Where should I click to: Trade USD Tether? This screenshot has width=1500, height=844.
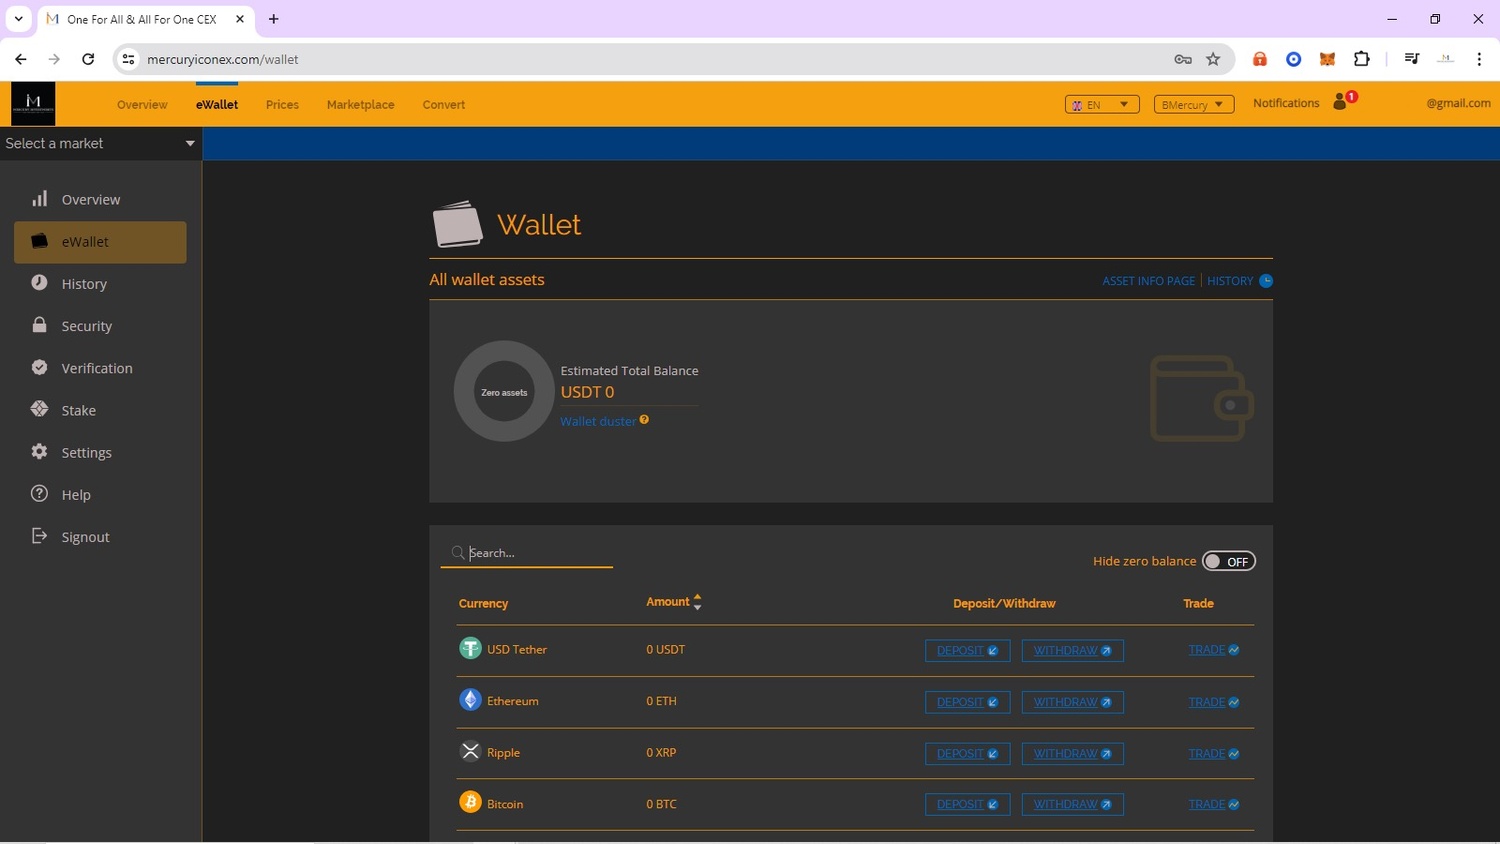tap(1213, 650)
